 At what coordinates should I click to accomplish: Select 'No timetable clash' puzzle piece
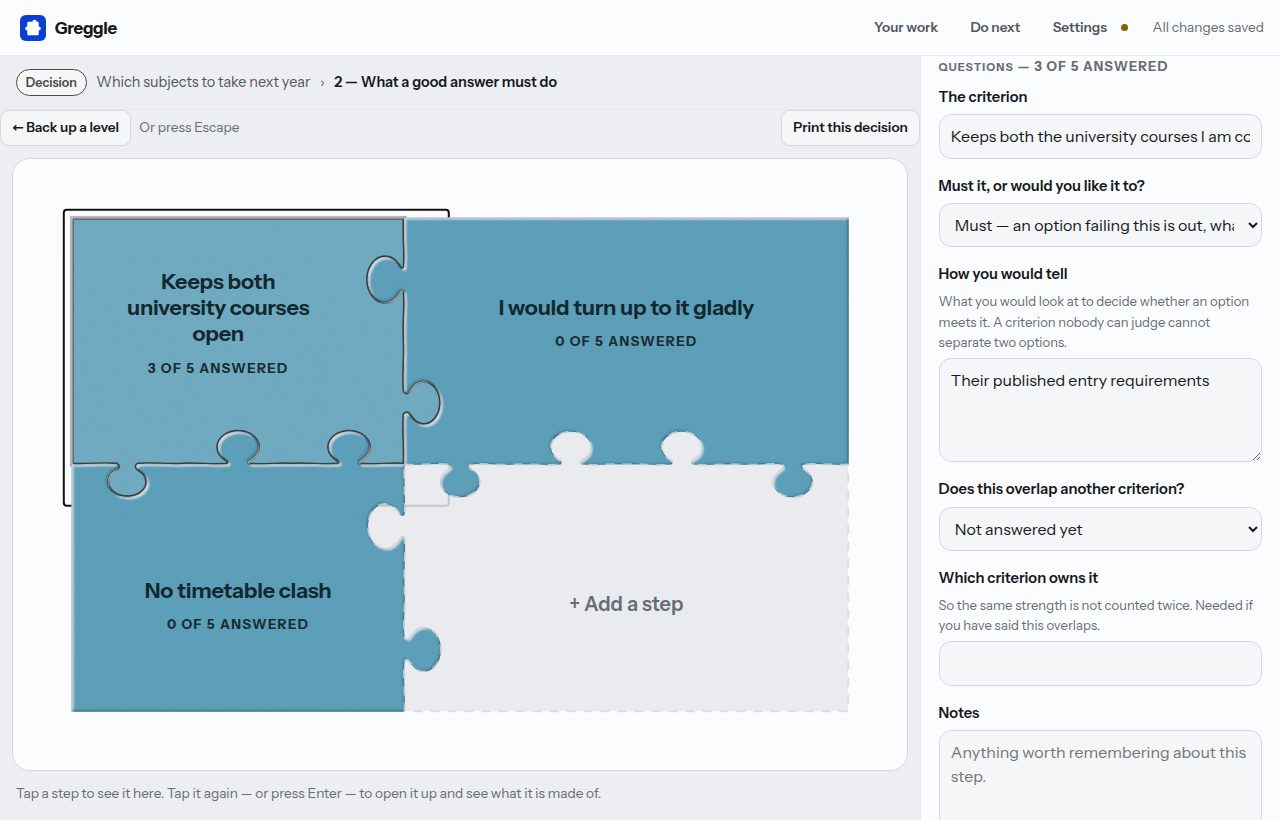pos(237,589)
